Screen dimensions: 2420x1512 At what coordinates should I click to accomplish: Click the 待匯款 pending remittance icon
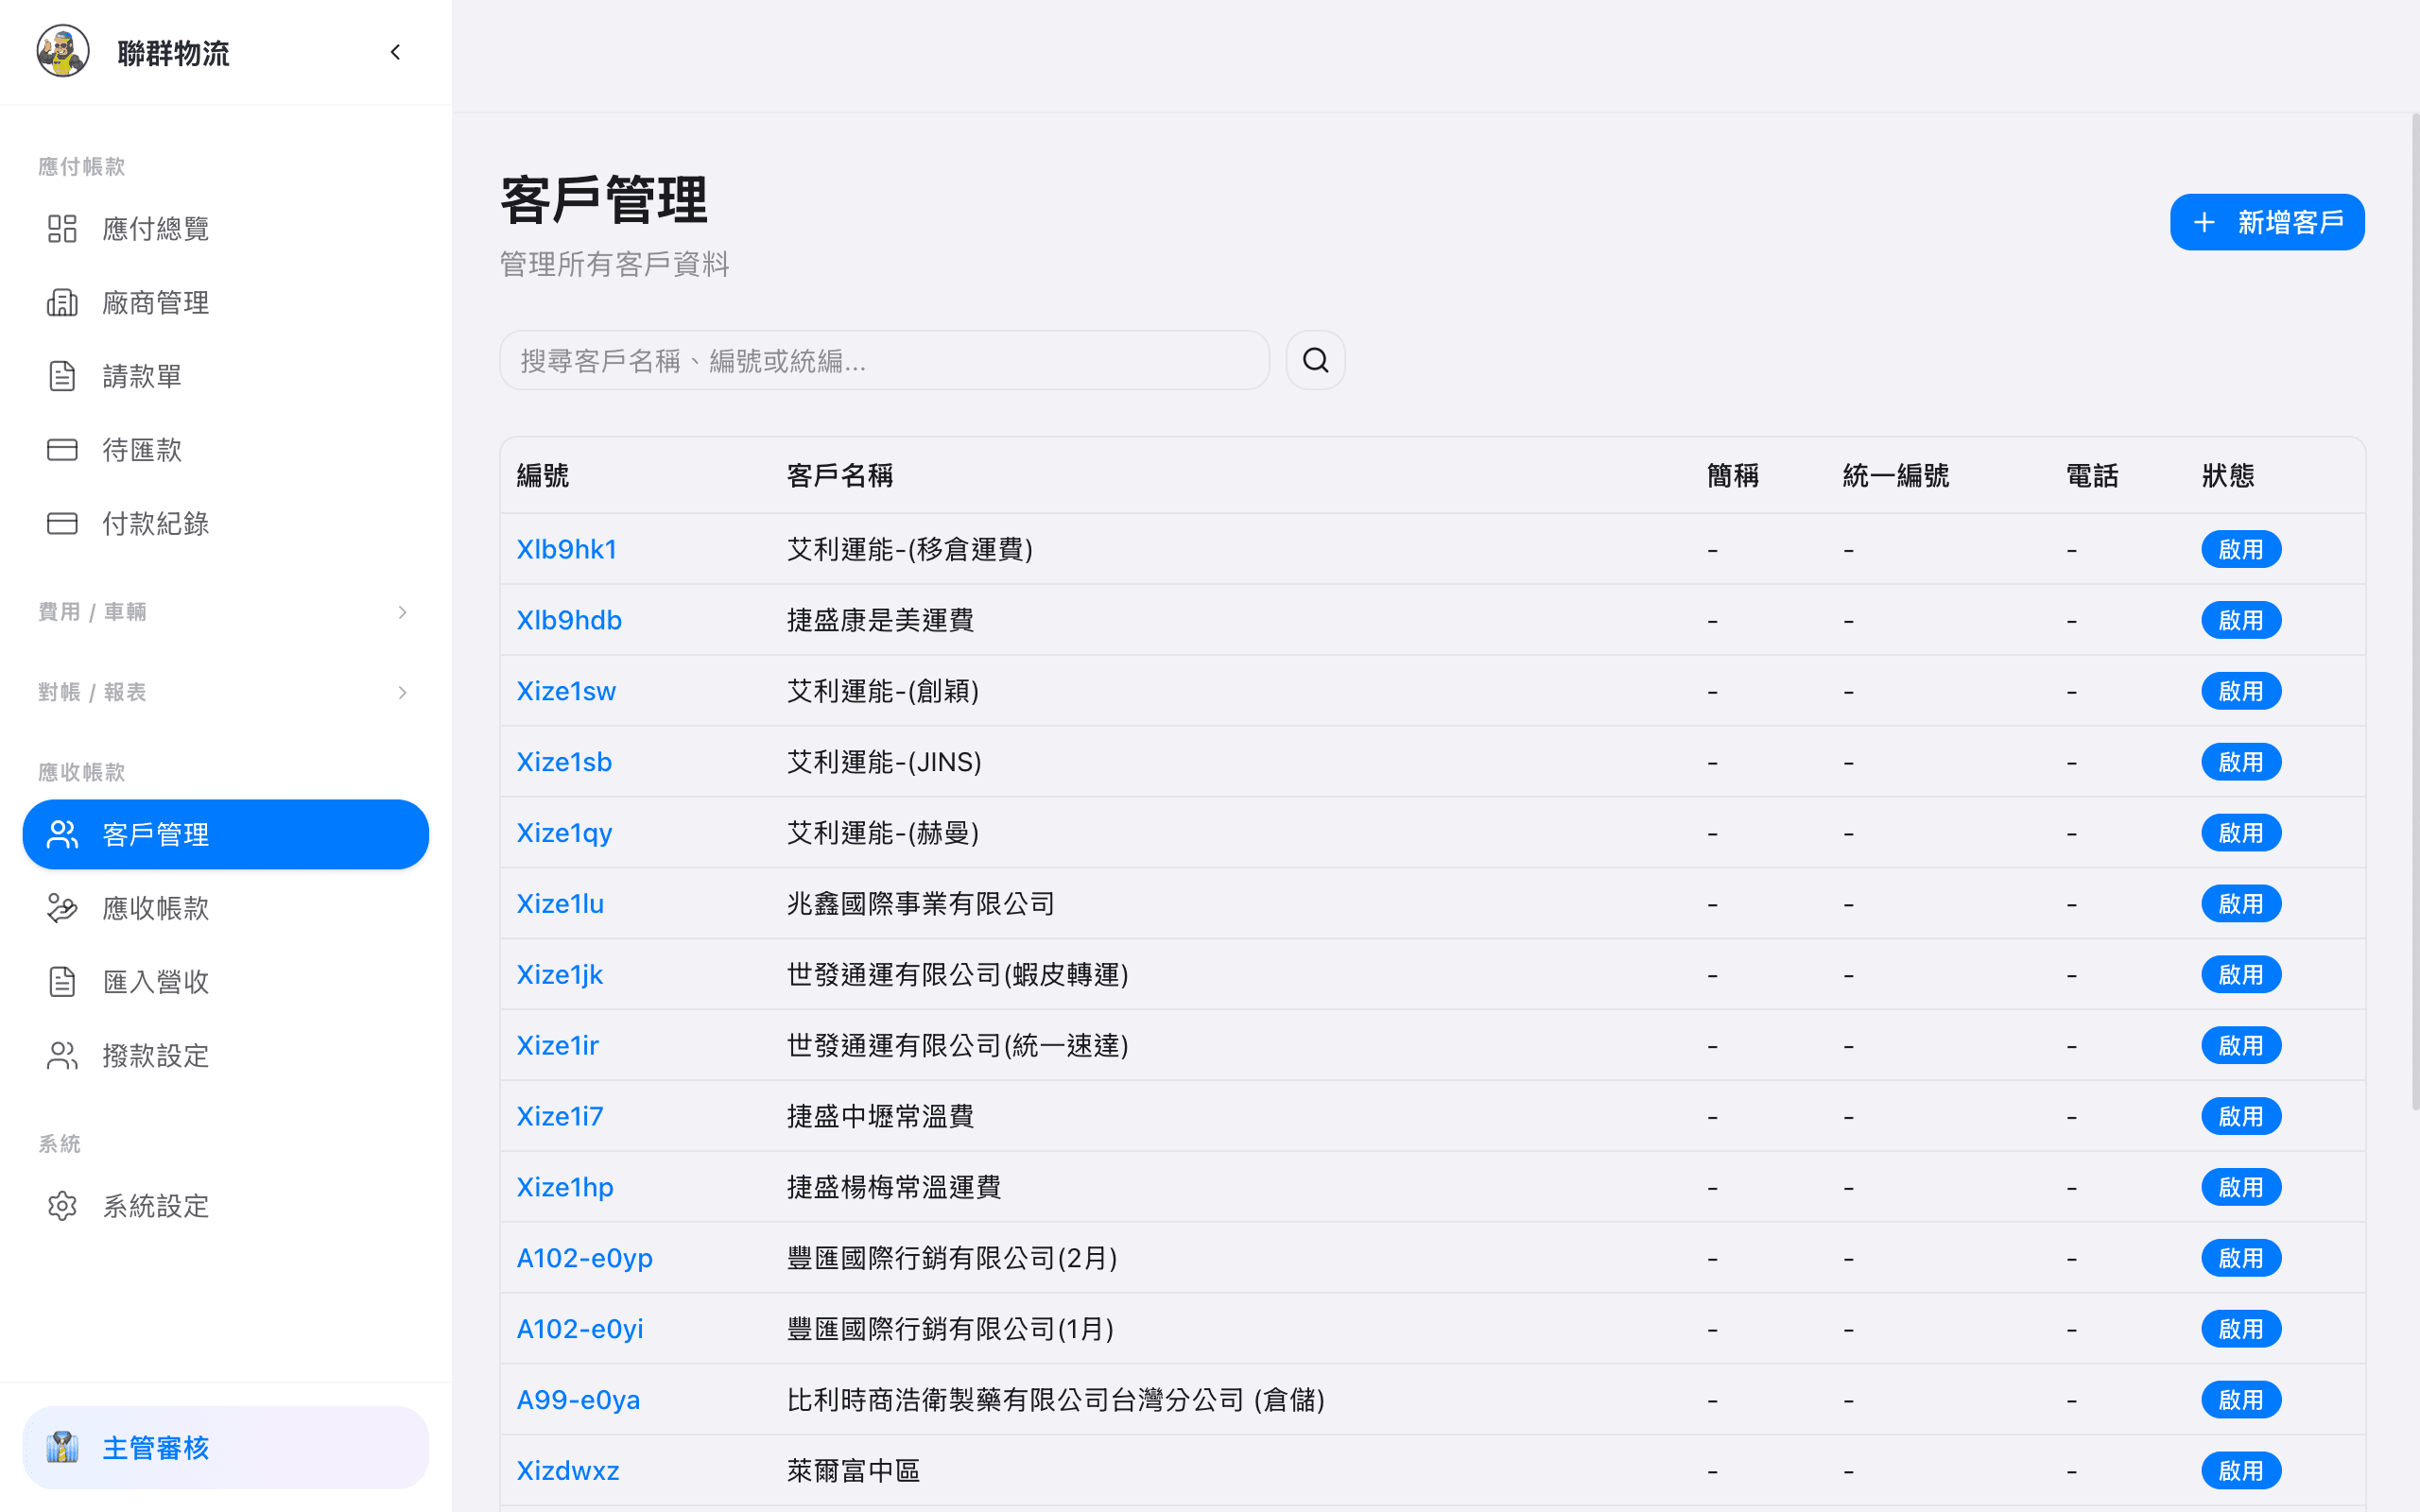tap(62, 449)
